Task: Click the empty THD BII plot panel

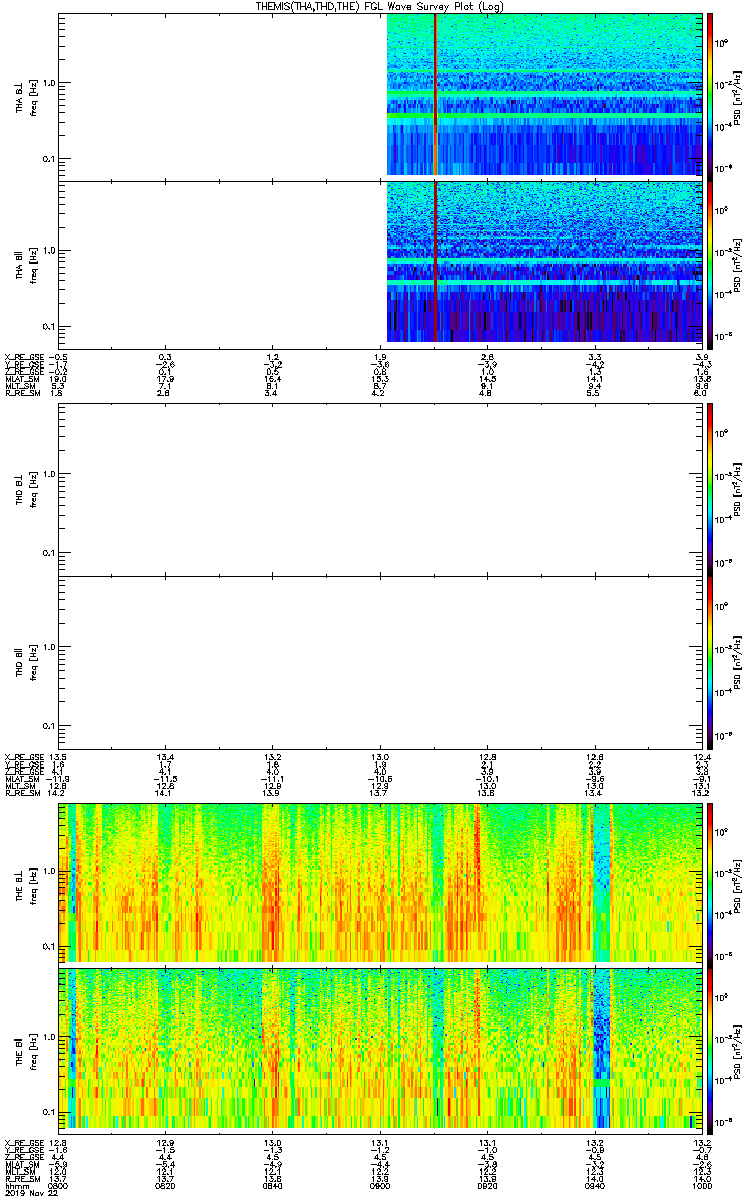Action: pyautogui.click(x=380, y=662)
